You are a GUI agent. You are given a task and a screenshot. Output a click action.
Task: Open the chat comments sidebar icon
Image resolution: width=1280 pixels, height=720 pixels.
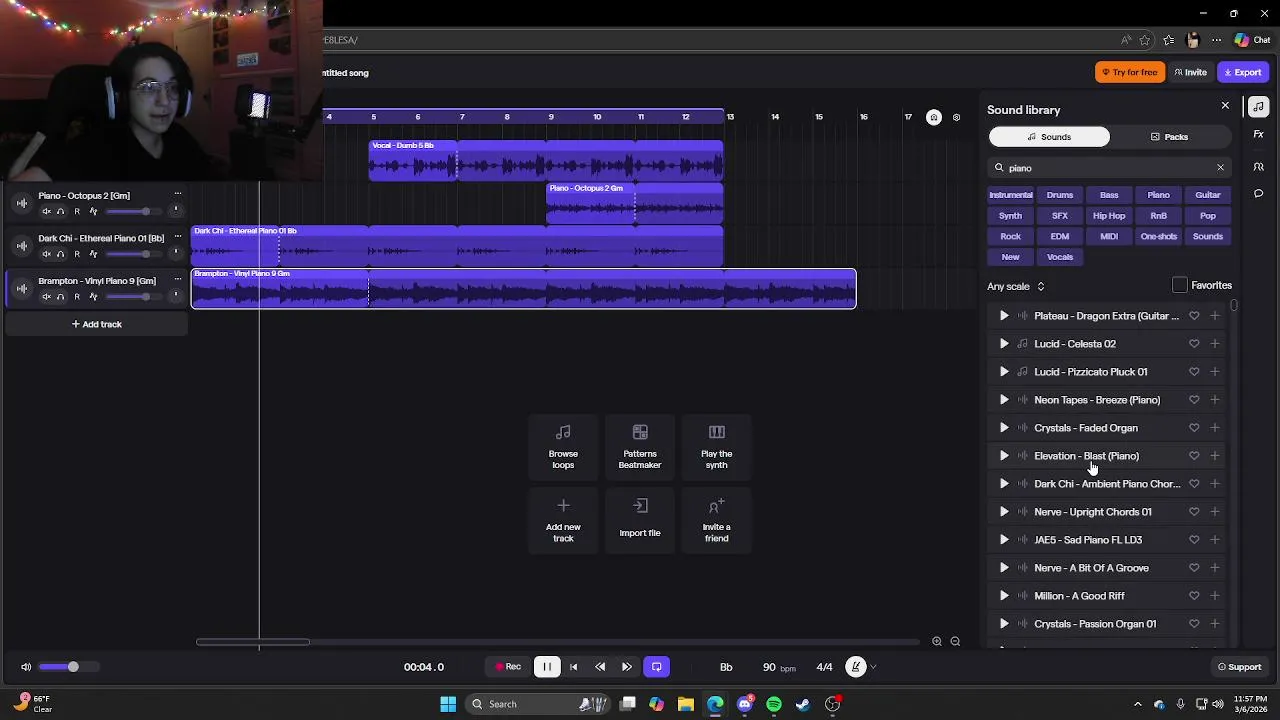click(1258, 193)
